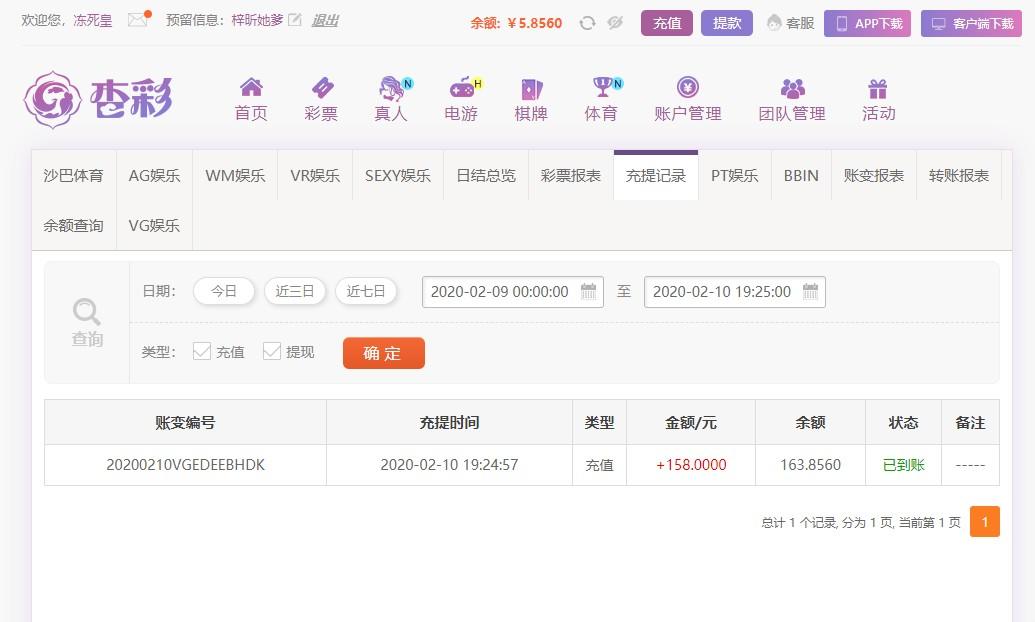Open the end date calendar picker
Image resolution: width=1035 pixels, height=622 pixels.
click(x=810, y=291)
